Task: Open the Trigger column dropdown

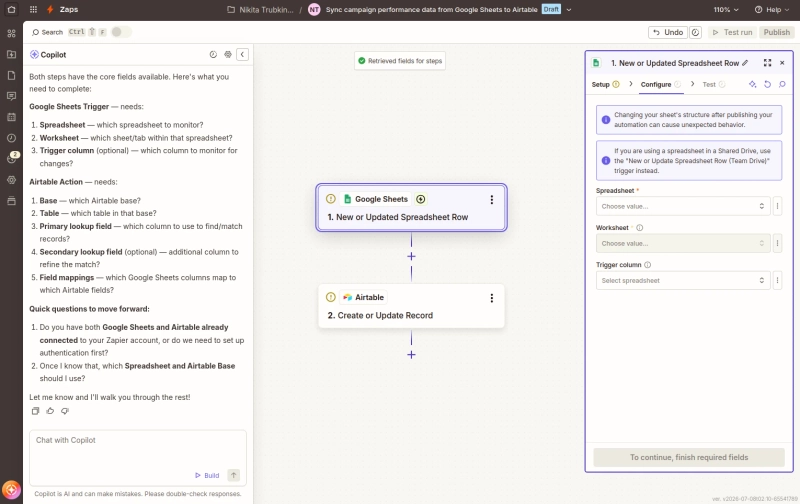Action: pyautogui.click(x=683, y=281)
